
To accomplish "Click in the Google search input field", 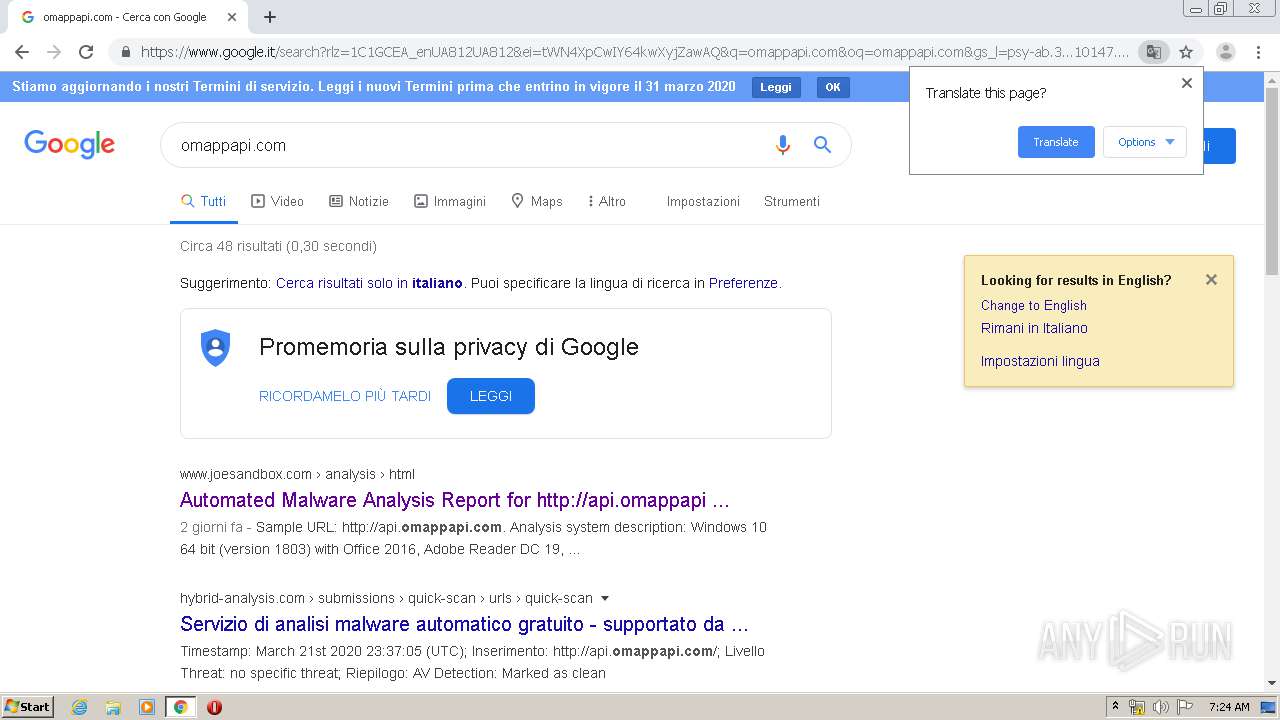I will pos(470,145).
